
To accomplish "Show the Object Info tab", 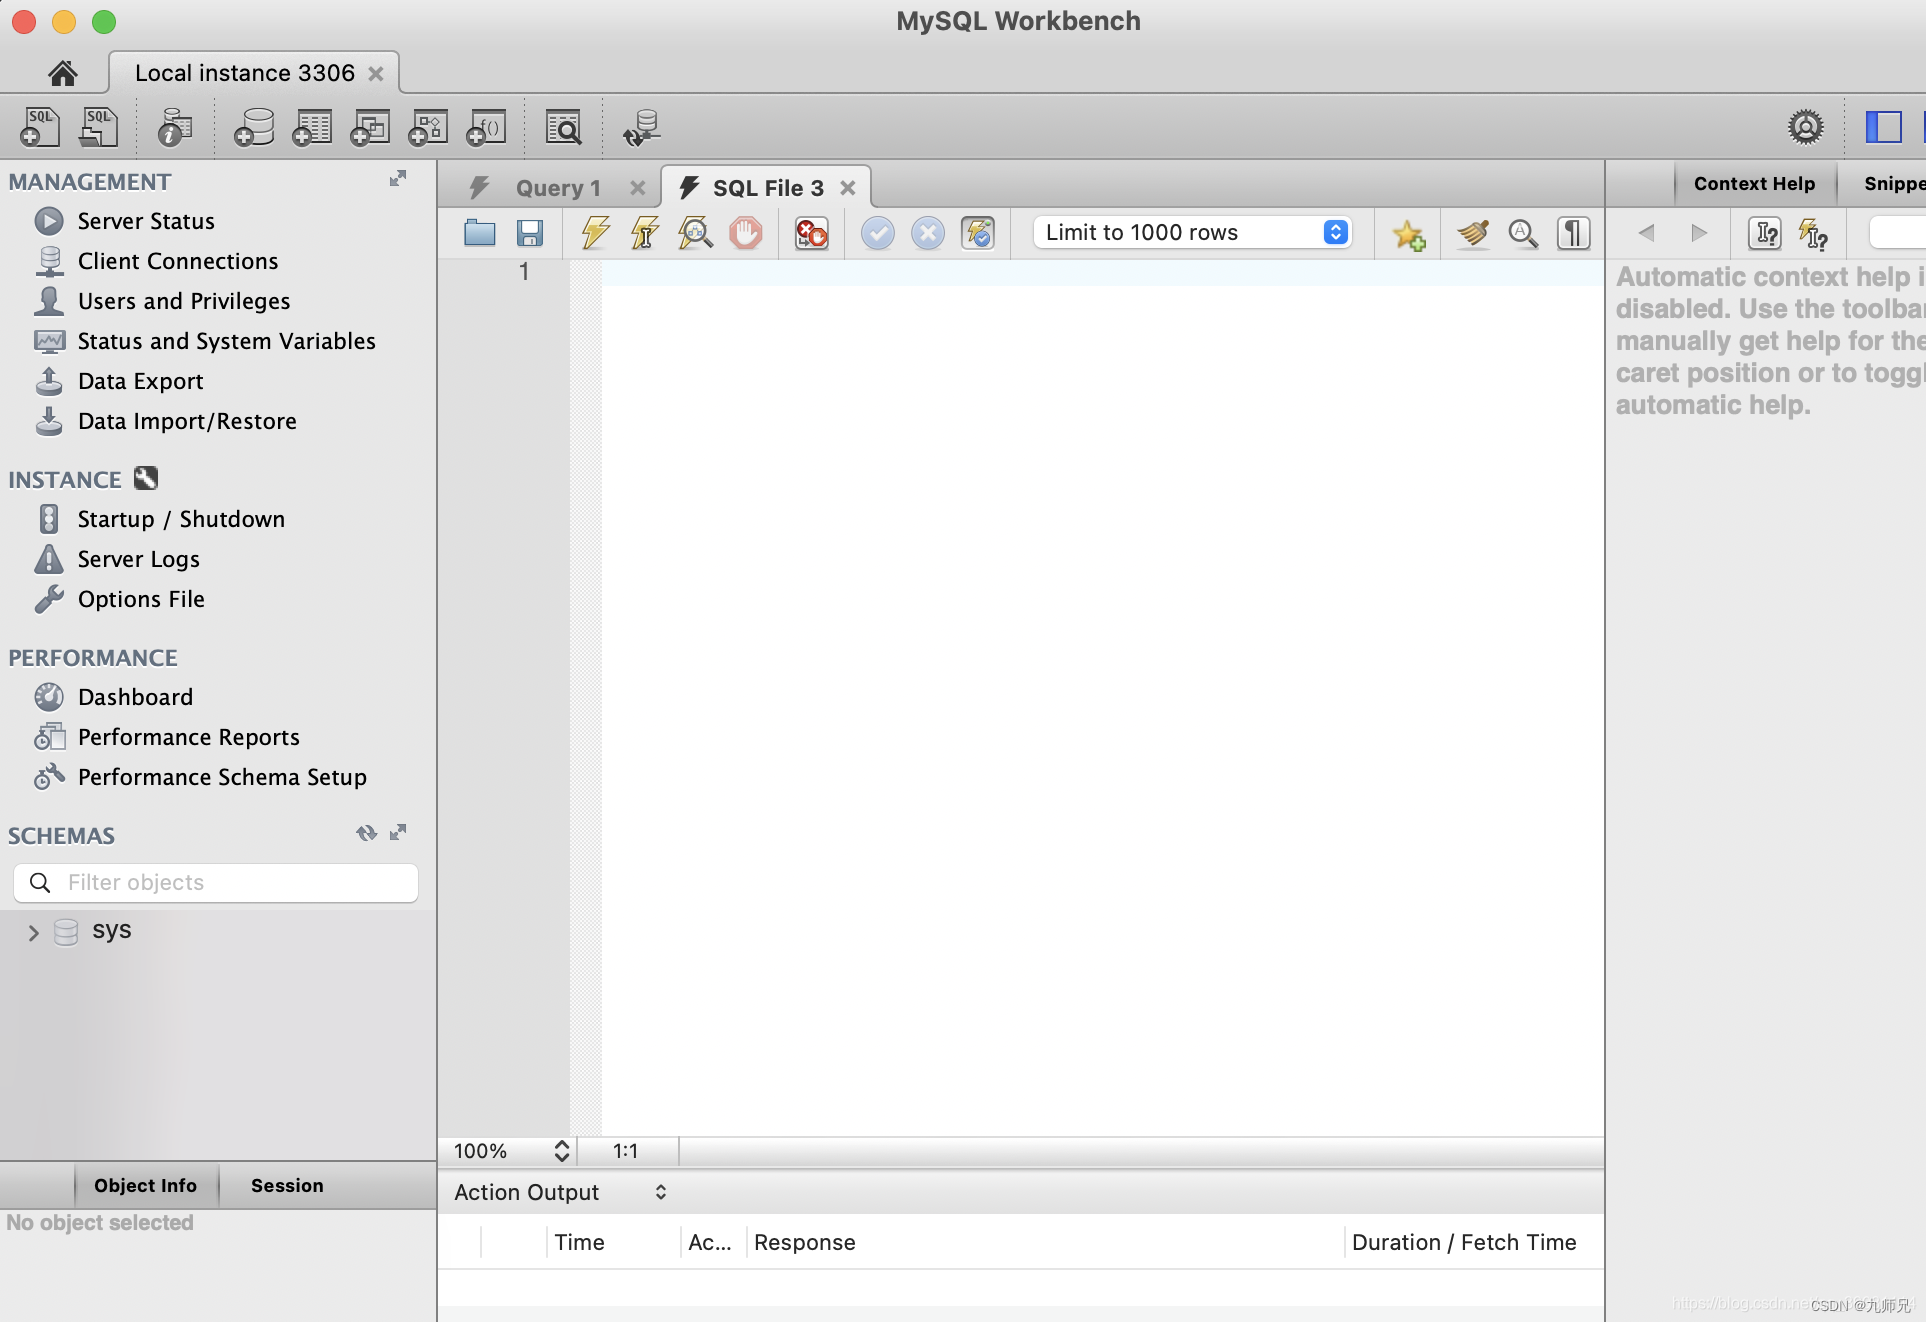I will point(146,1186).
